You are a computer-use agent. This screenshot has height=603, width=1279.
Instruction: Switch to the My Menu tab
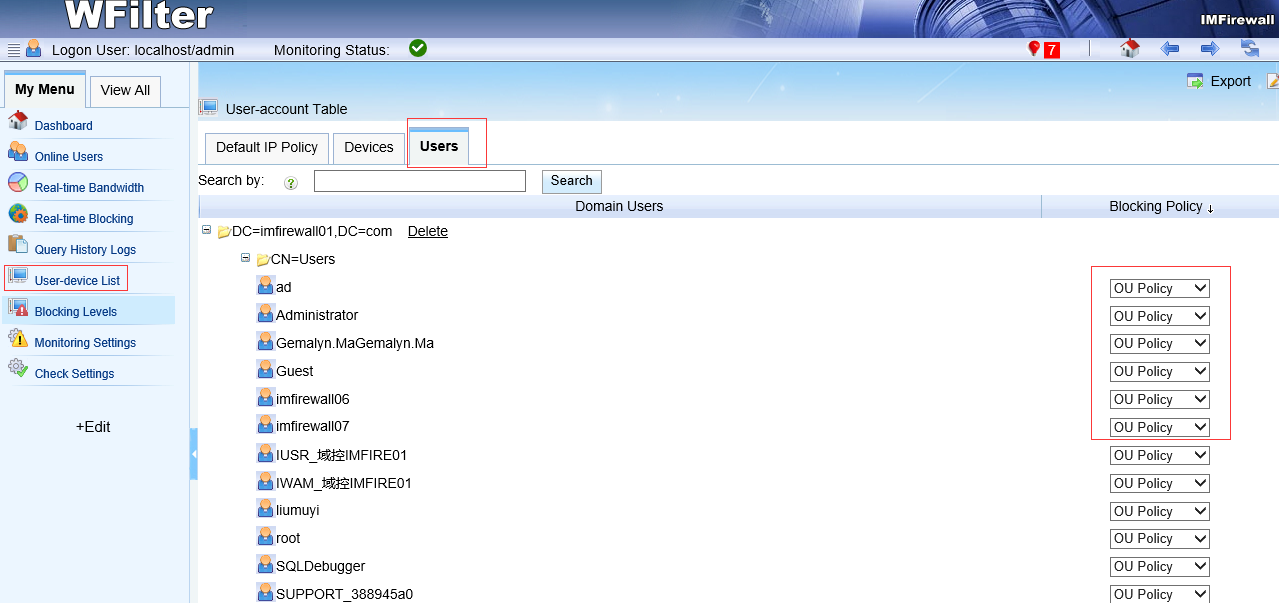(45, 89)
